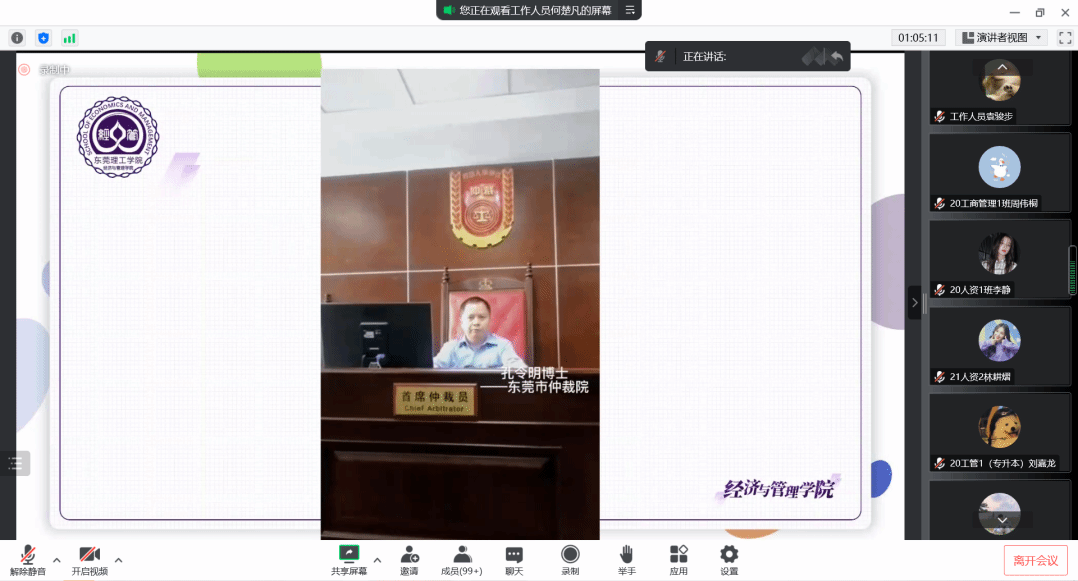1078x581 pixels.
Task: Expand audio options arrow beside microphone
Action: click(x=57, y=559)
